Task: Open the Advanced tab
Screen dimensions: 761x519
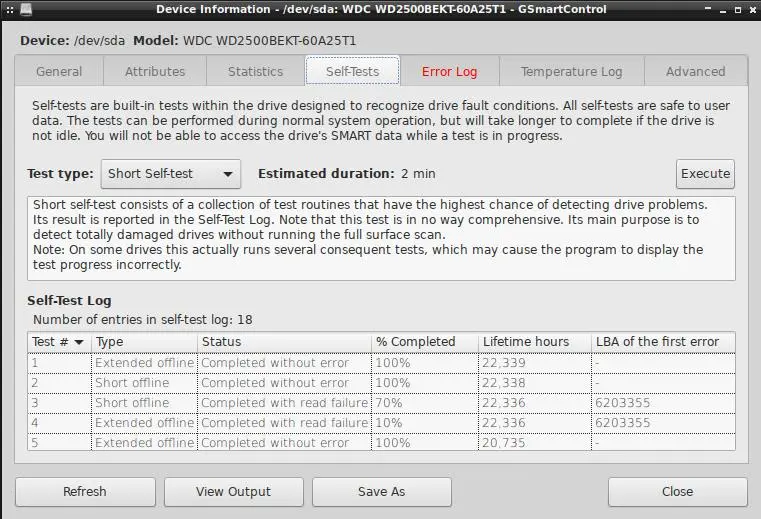Action: (x=695, y=71)
